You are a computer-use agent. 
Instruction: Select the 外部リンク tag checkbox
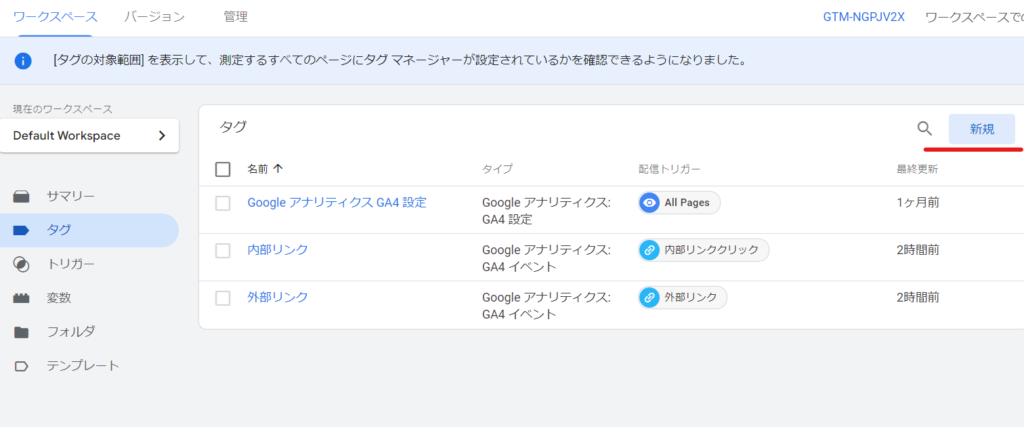coord(223,297)
